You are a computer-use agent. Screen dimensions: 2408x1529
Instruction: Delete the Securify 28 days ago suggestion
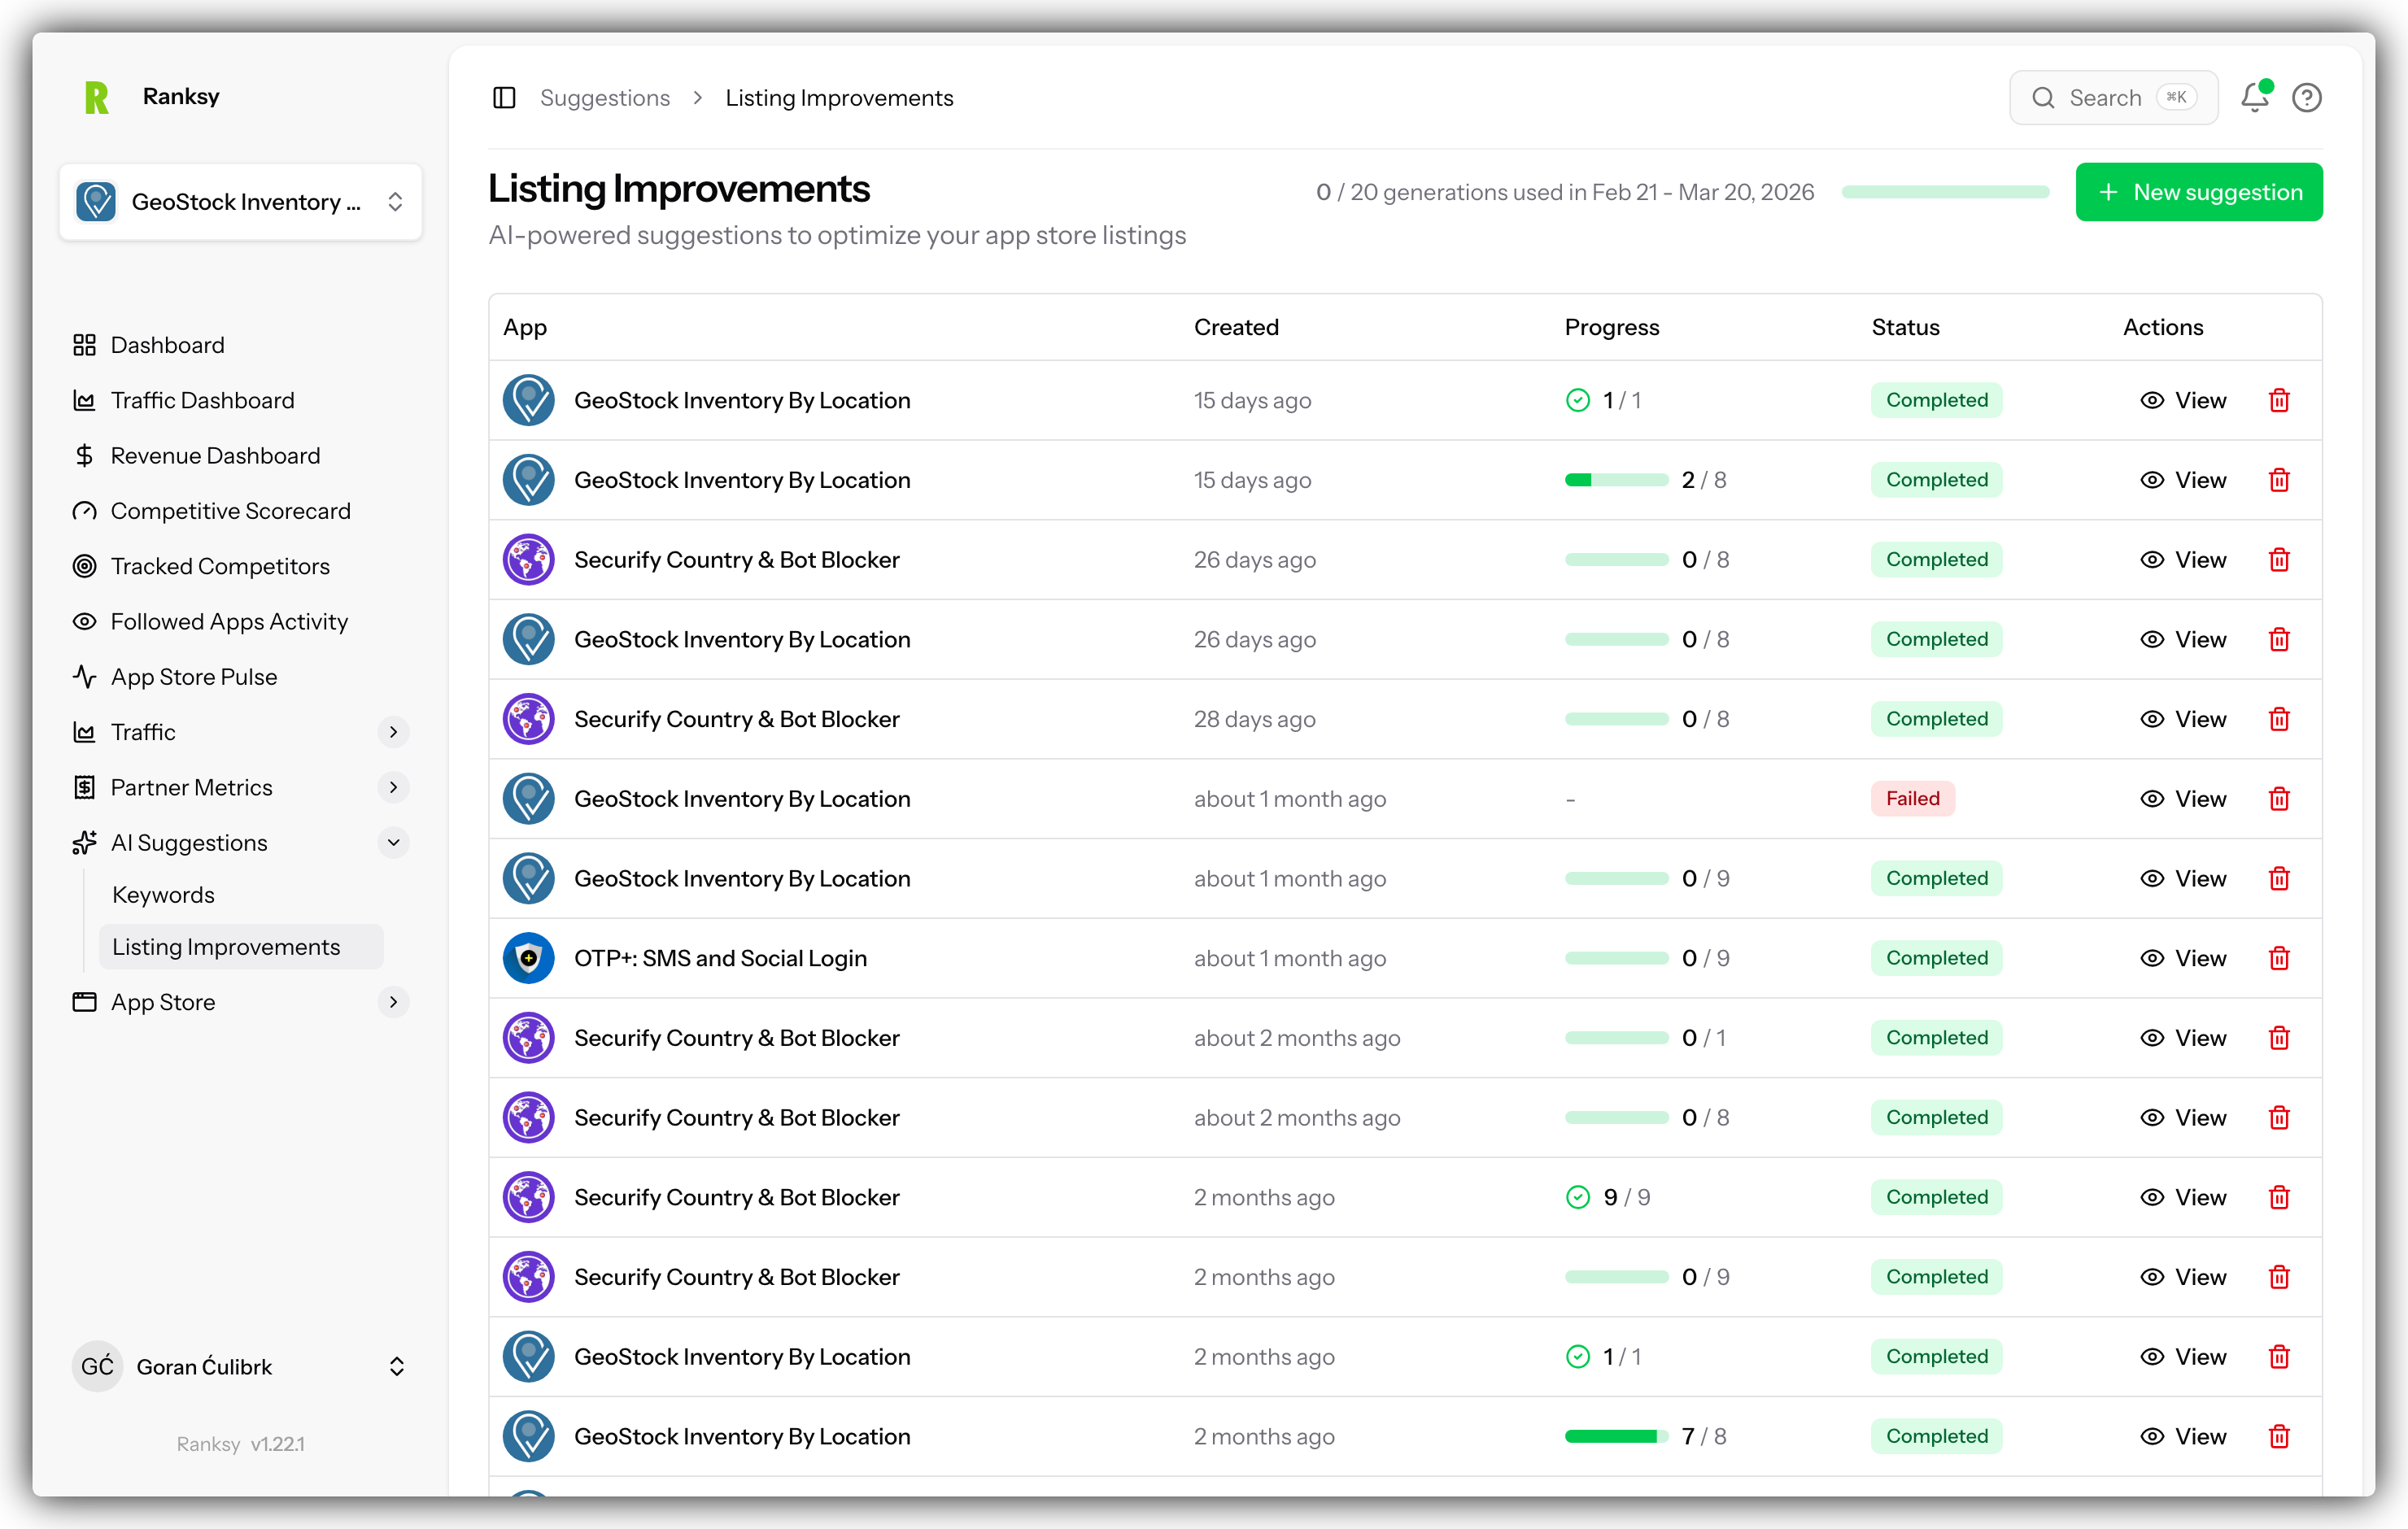pyautogui.click(x=2279, y=719)
